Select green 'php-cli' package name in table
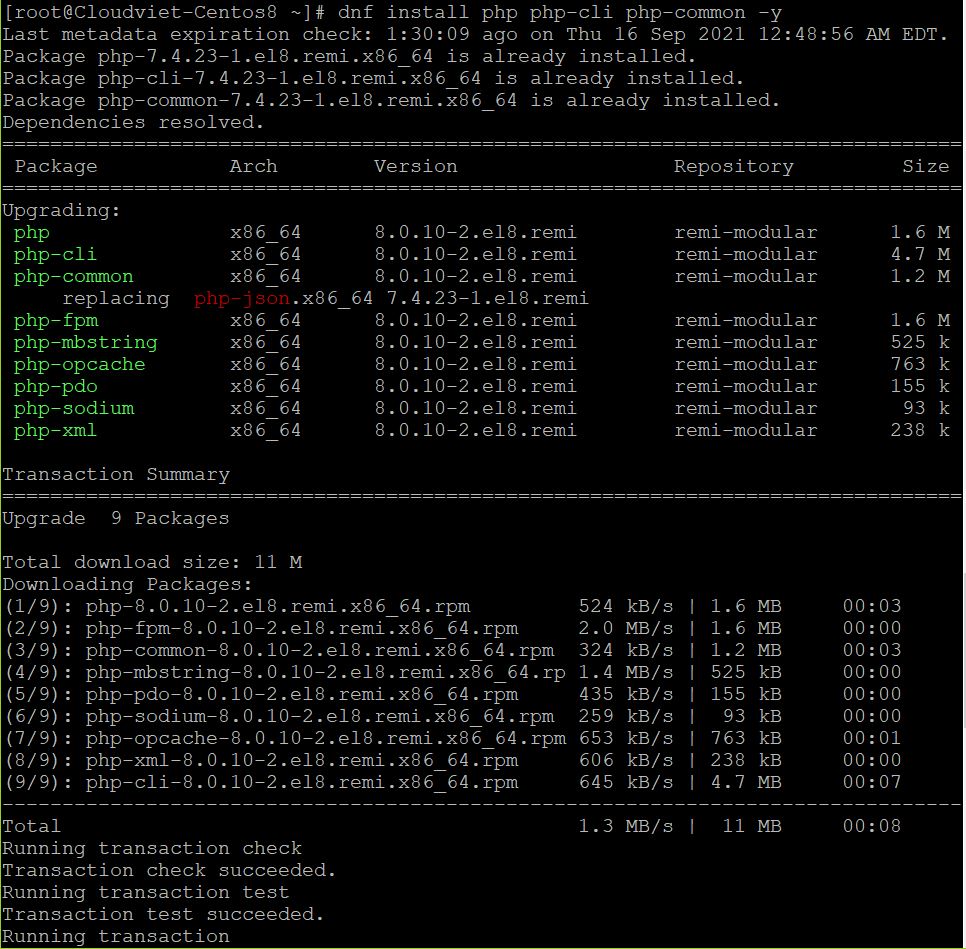This screenshot has width=966, height=949. pyautogui.click(x=55, y=255)
